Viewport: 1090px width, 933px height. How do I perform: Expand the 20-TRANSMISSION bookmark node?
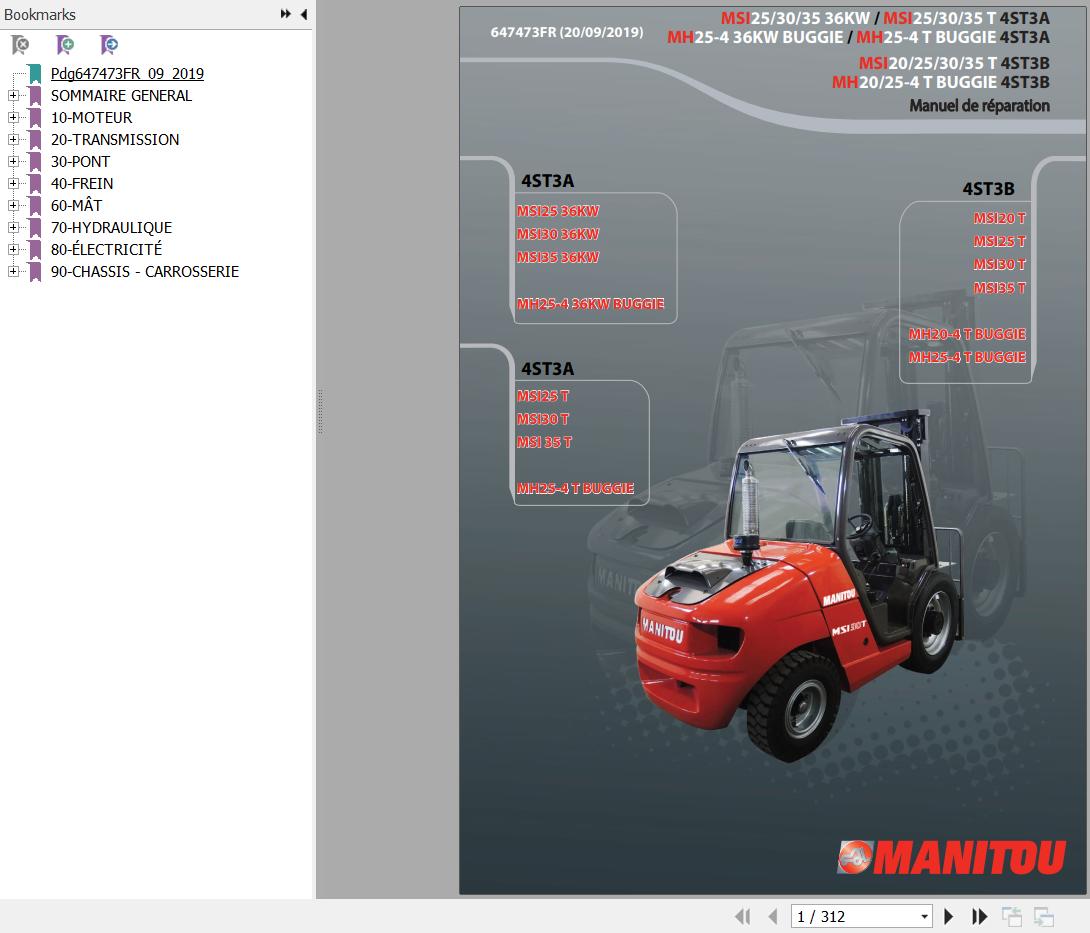[13, 139]
